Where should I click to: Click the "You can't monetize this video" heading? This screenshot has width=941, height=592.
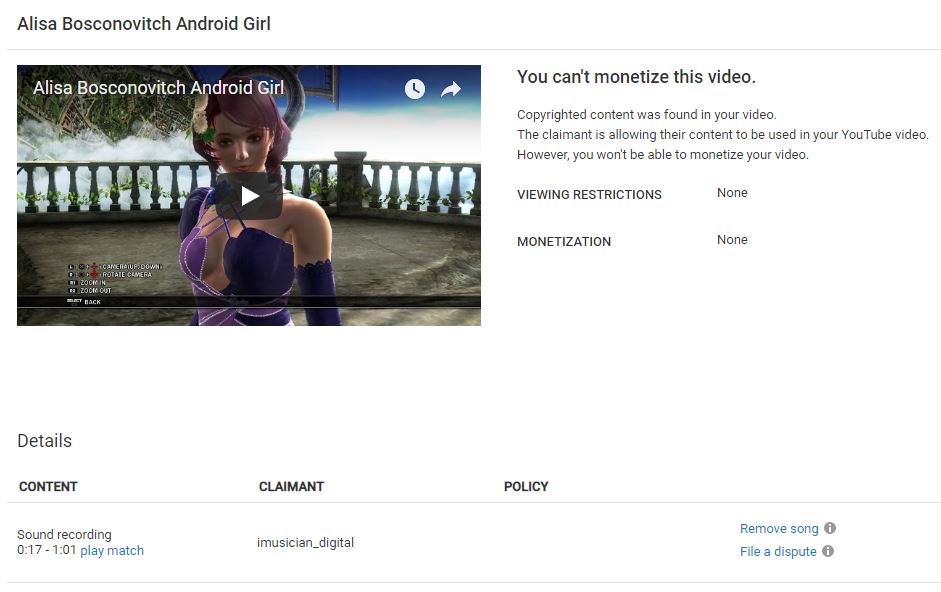[636, 77]
